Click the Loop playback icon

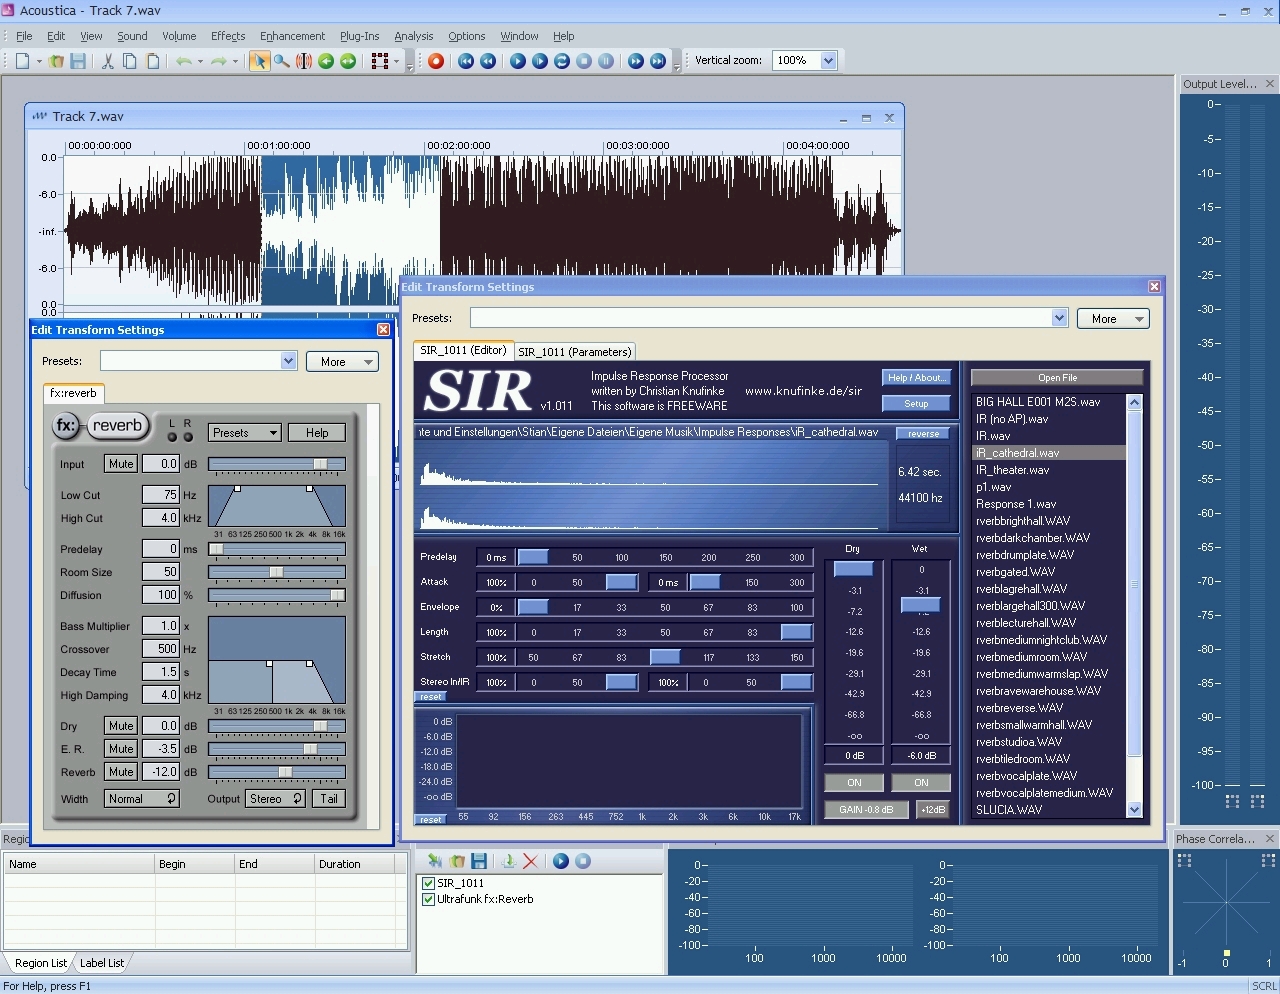point(562,61)
